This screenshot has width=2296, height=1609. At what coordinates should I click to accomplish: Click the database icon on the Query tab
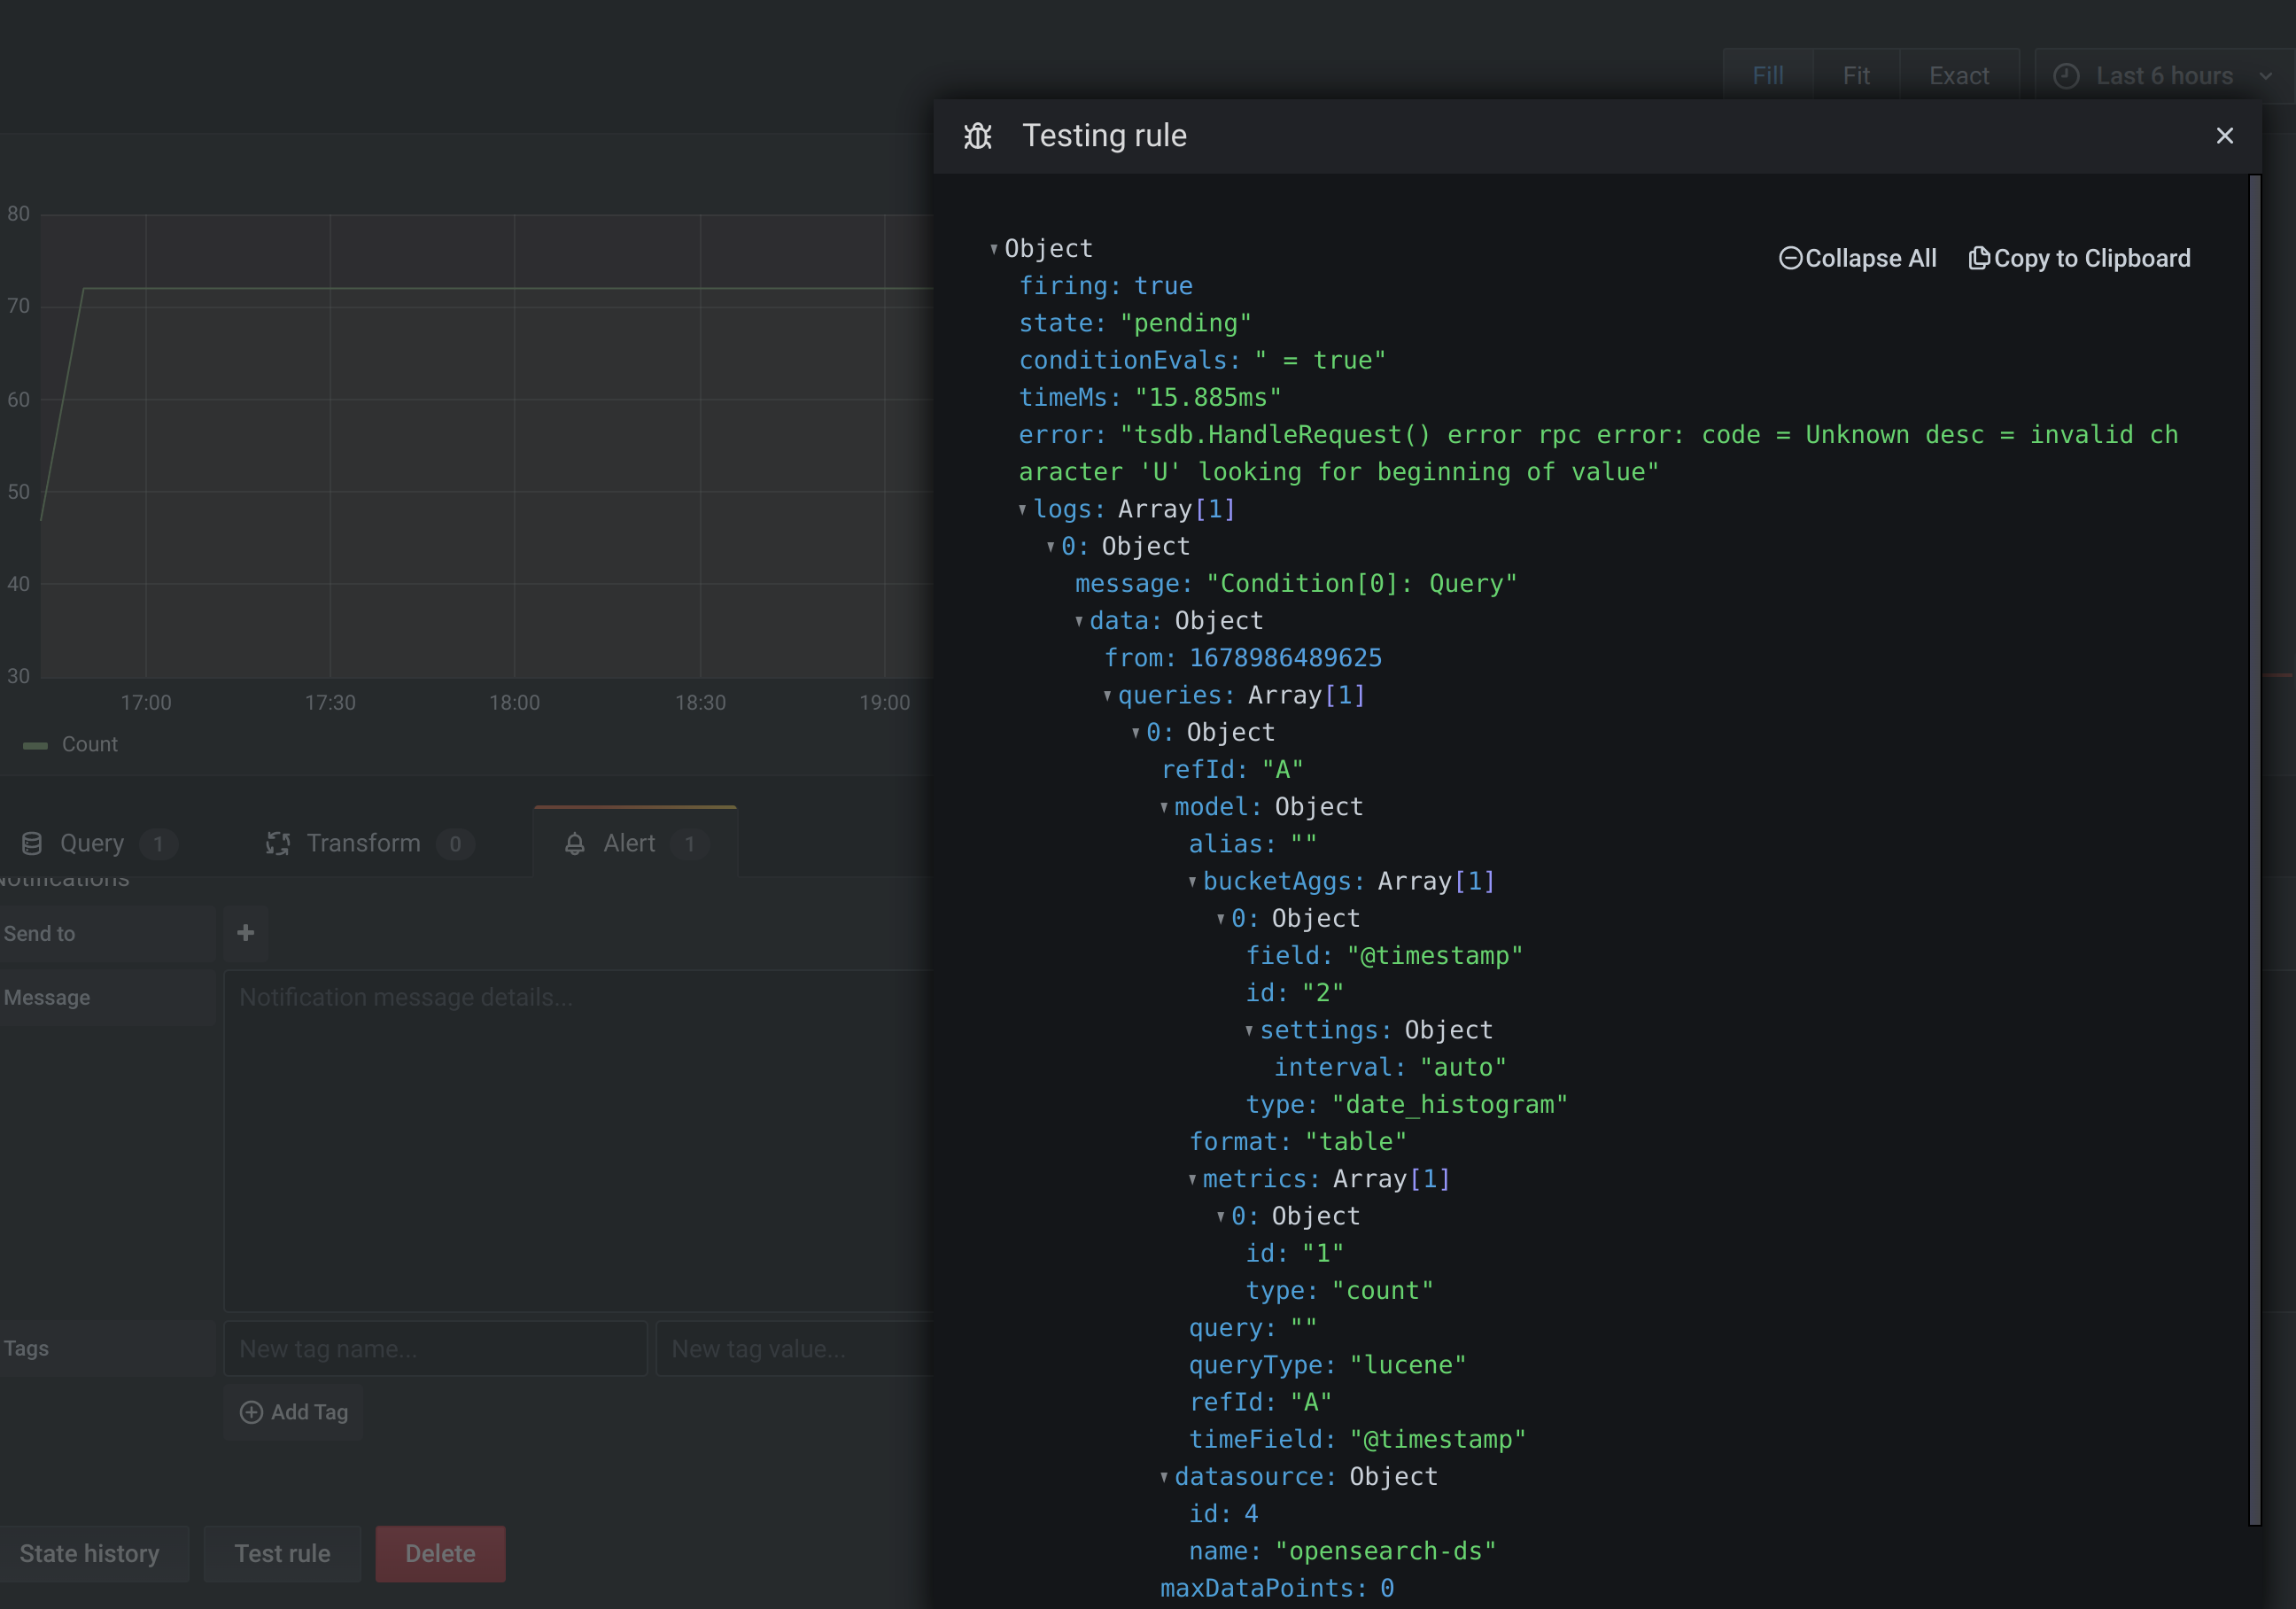pos(32,843)
